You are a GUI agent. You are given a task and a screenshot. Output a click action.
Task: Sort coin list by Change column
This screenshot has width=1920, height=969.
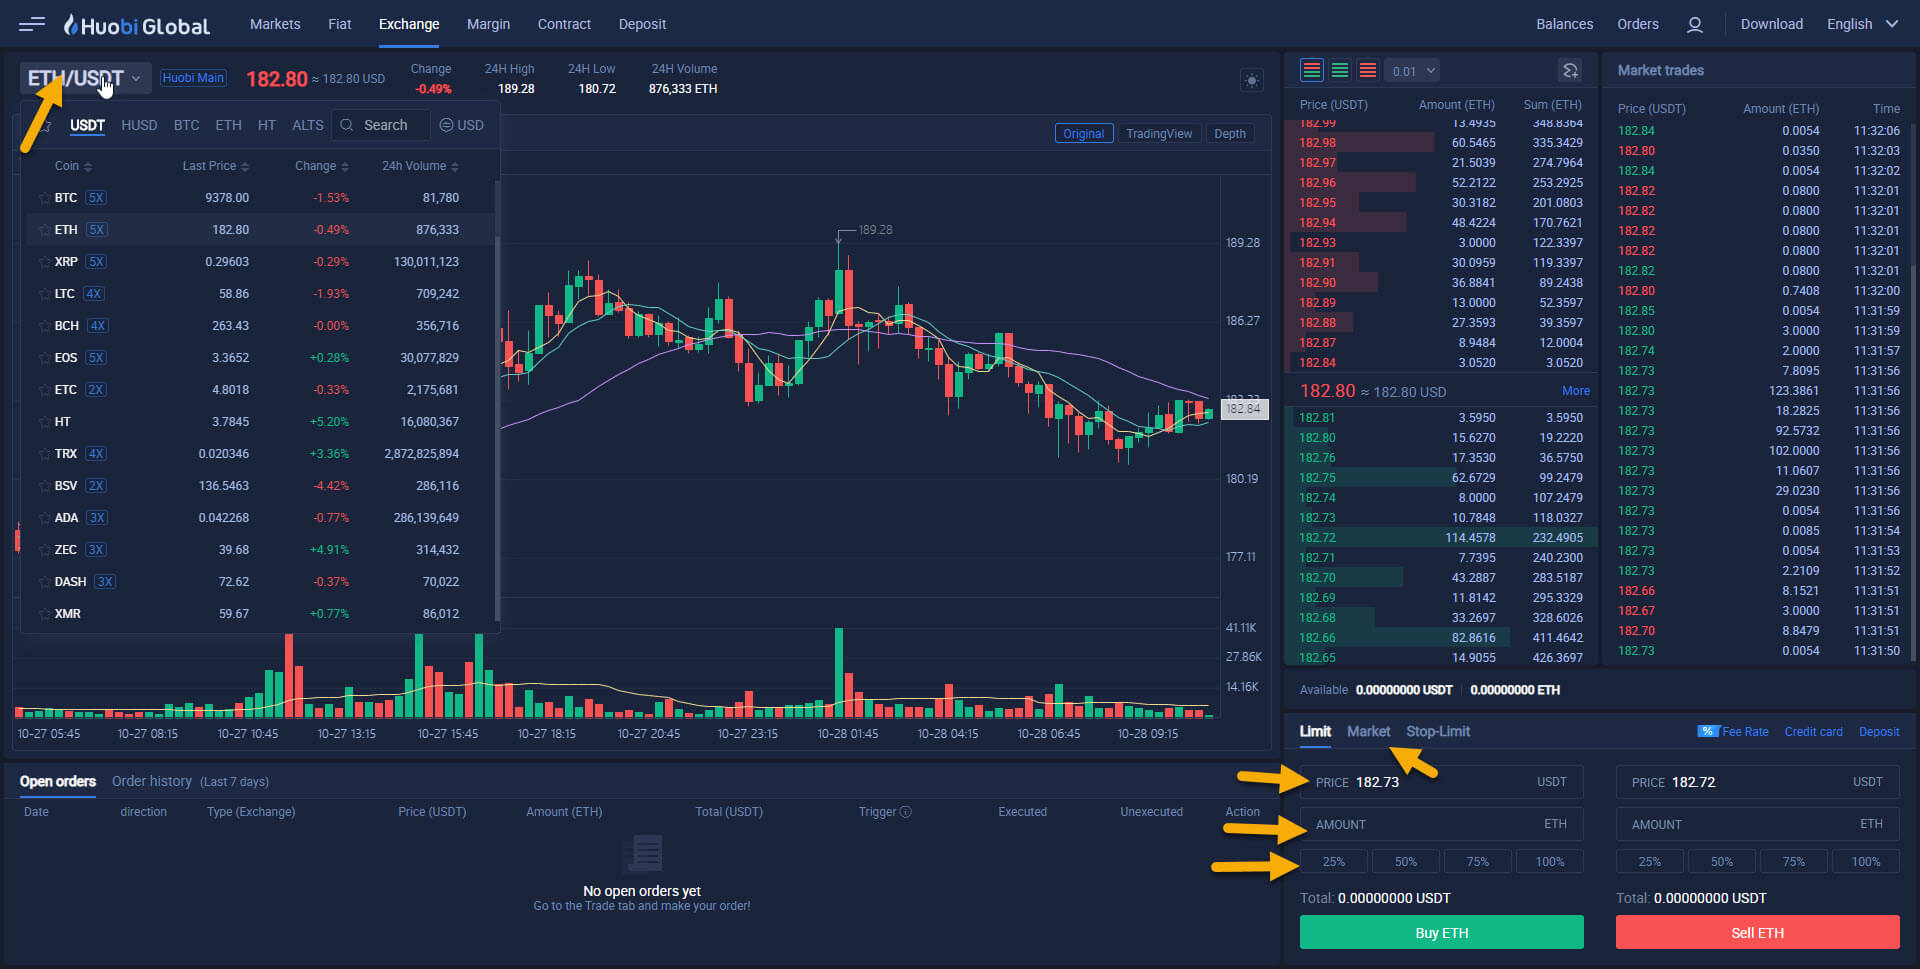(x=321, y=166)
